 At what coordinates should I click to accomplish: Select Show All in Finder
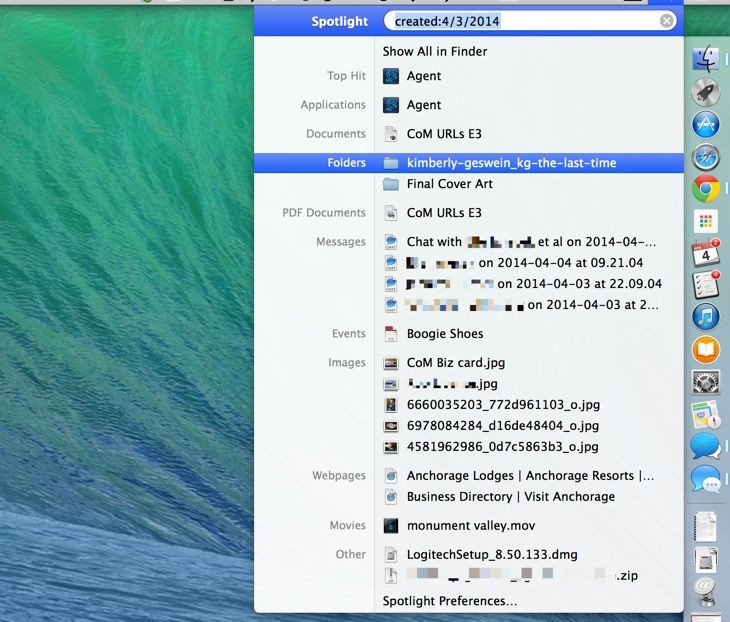click(435, 51)
